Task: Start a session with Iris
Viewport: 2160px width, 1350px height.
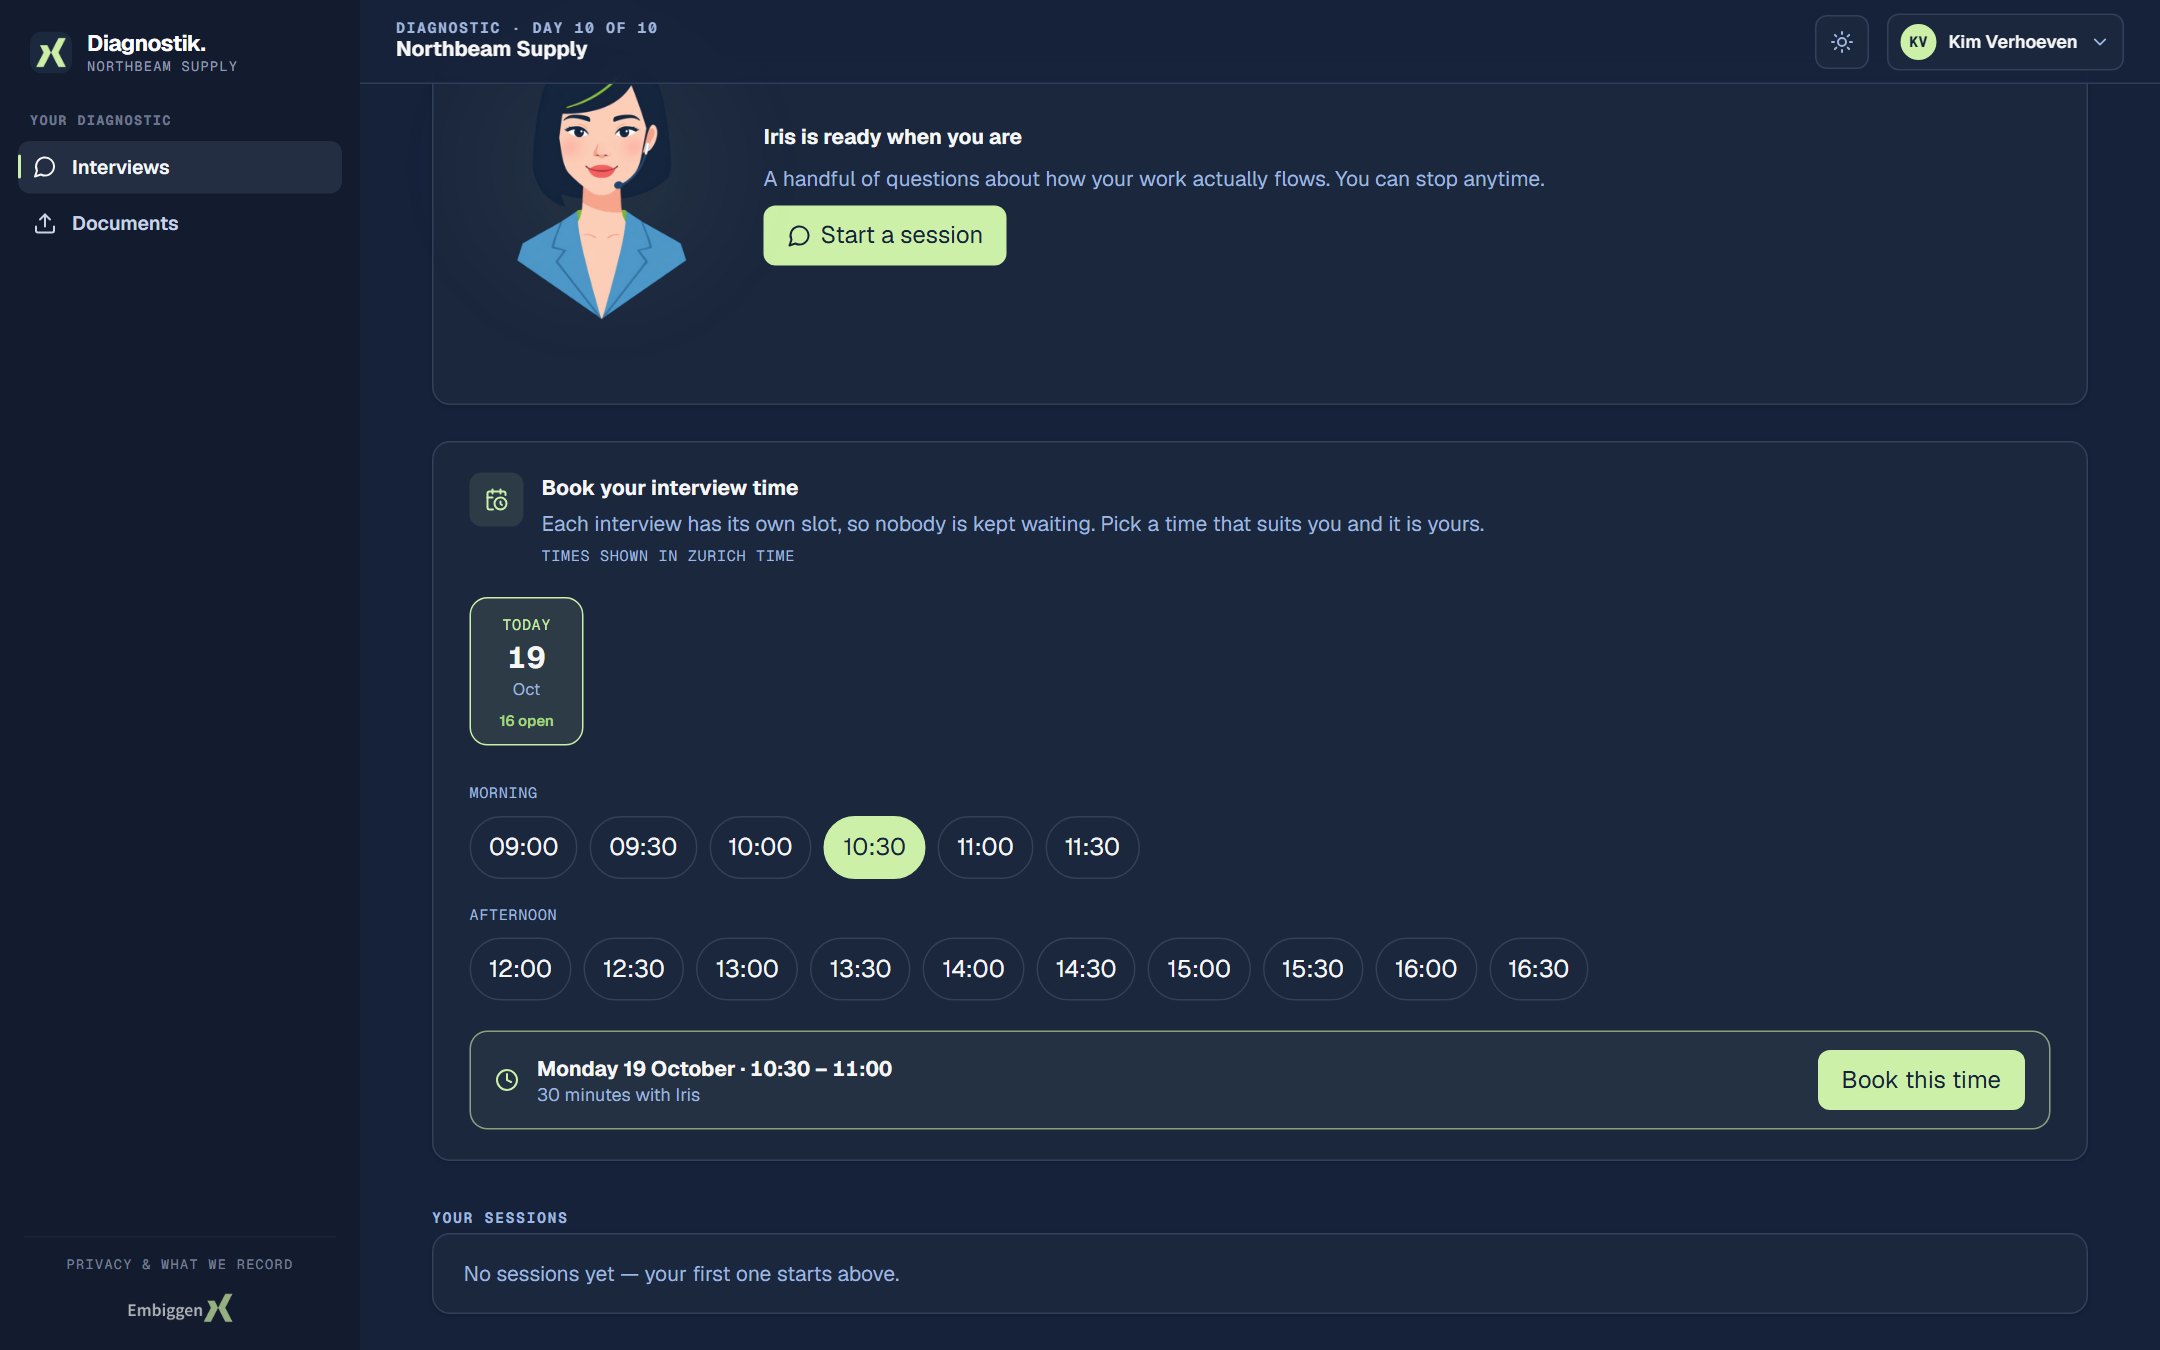Action: point(884,235)
